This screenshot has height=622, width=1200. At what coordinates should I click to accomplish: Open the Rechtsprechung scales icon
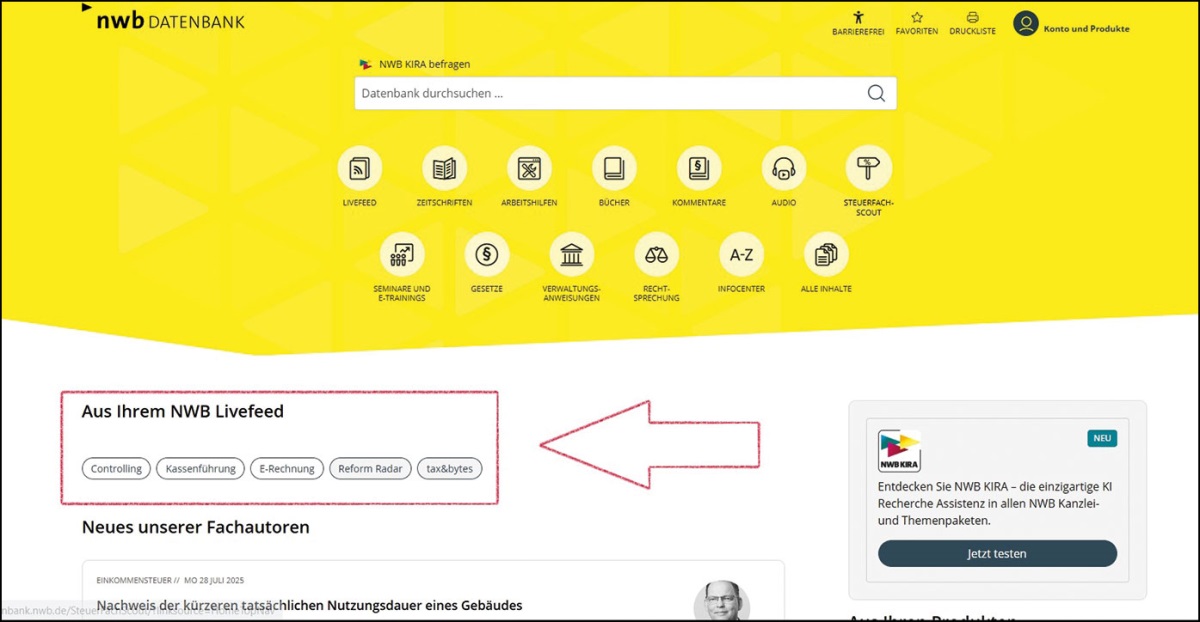coord(656,255)
